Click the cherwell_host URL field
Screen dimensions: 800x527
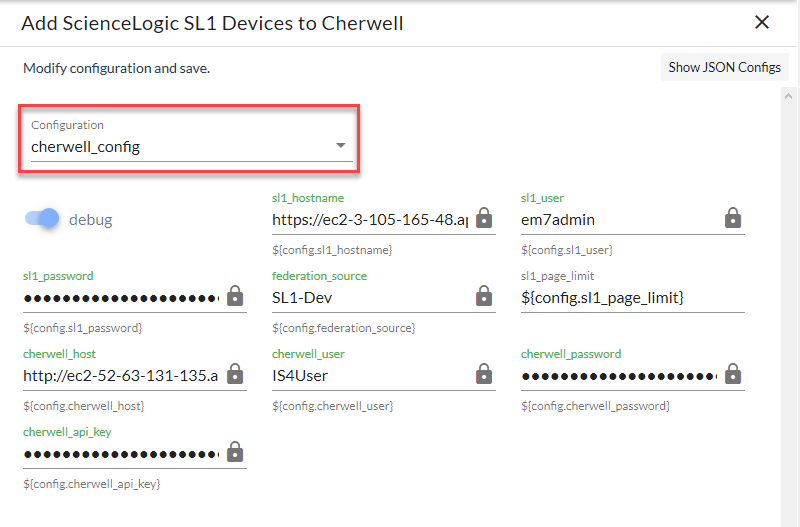[120, 375]
